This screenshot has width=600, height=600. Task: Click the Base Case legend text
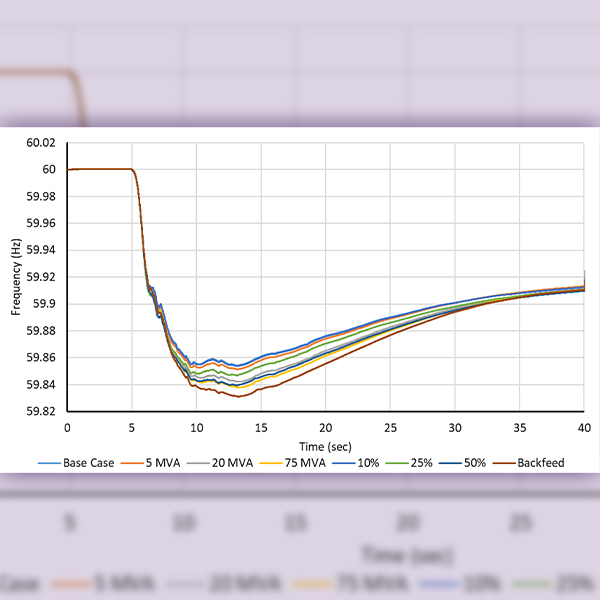tap(90, 463)
